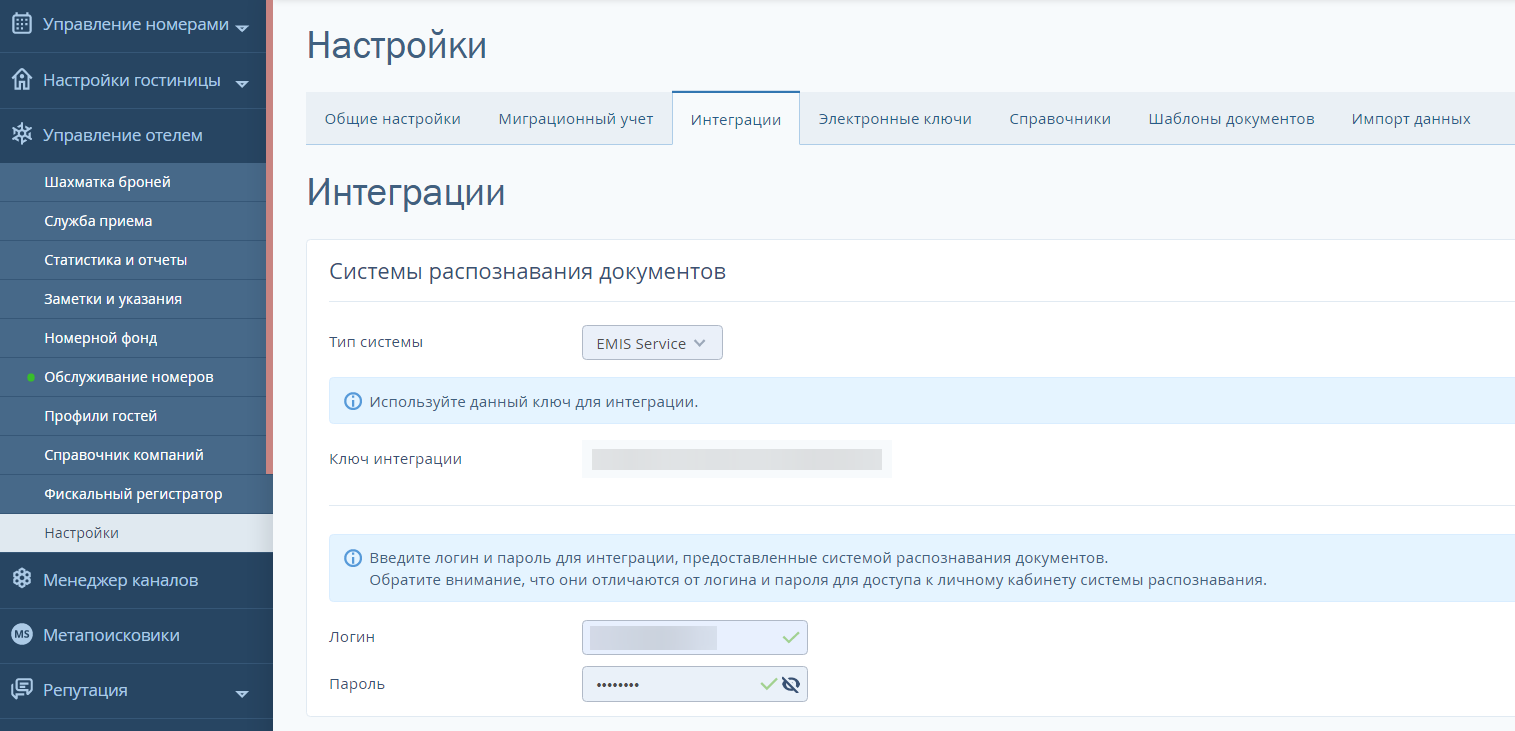1515x731 pixels.
Task: Click the Ключ интеграции value field
Action: pos(737,459)
